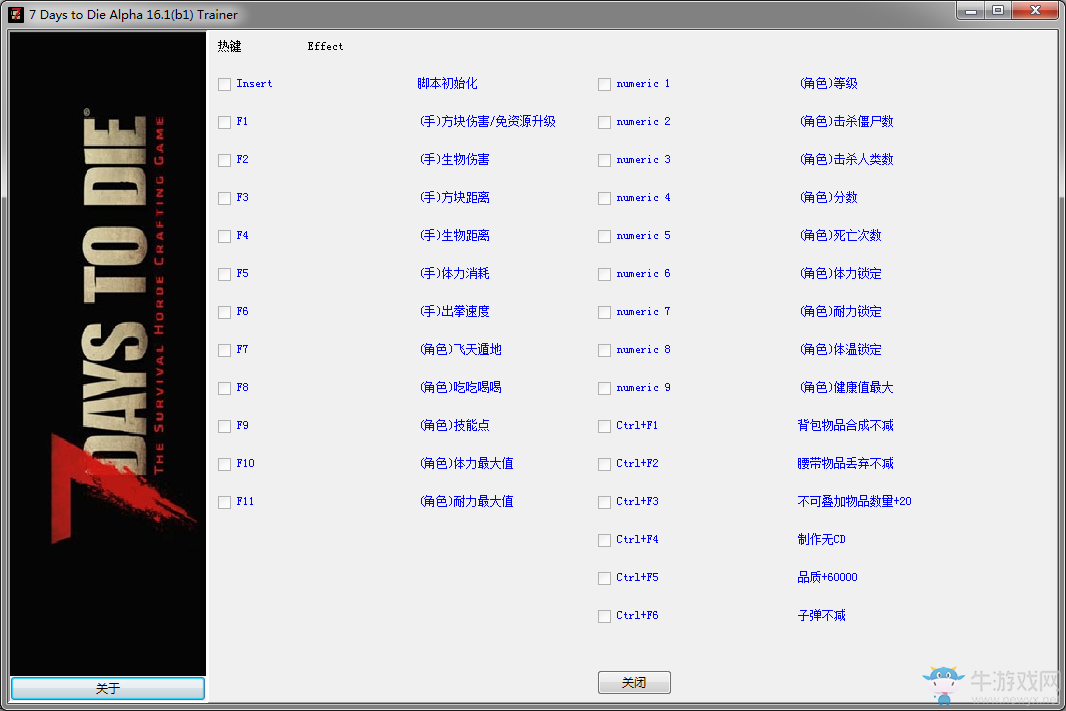Select the '品质+60000' effect label
Screen dimensions: 1066x711
pyautogui.click(x=827, y=578)
